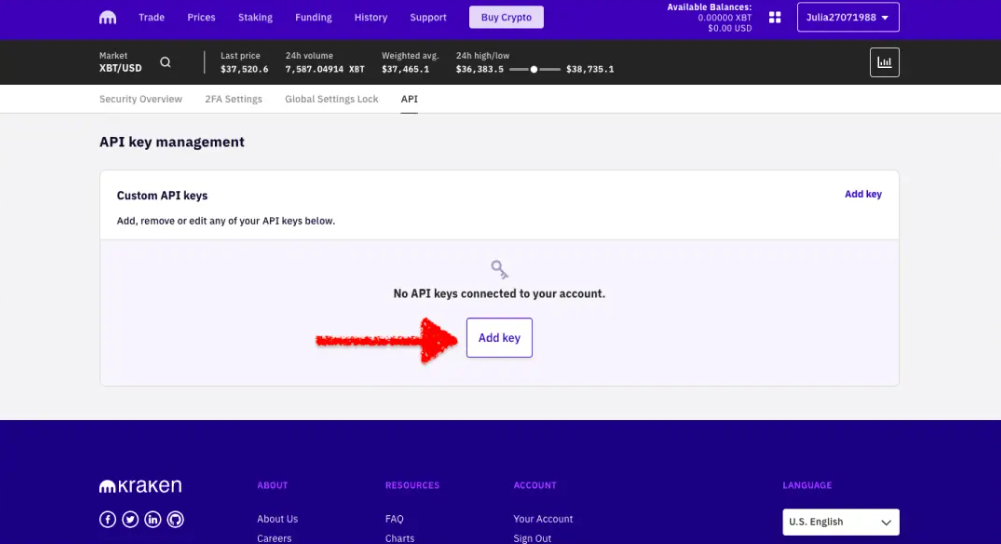Screen dimensions: 1001x544
Task: Open the FAQ footer link
Action: pos(394,519)
